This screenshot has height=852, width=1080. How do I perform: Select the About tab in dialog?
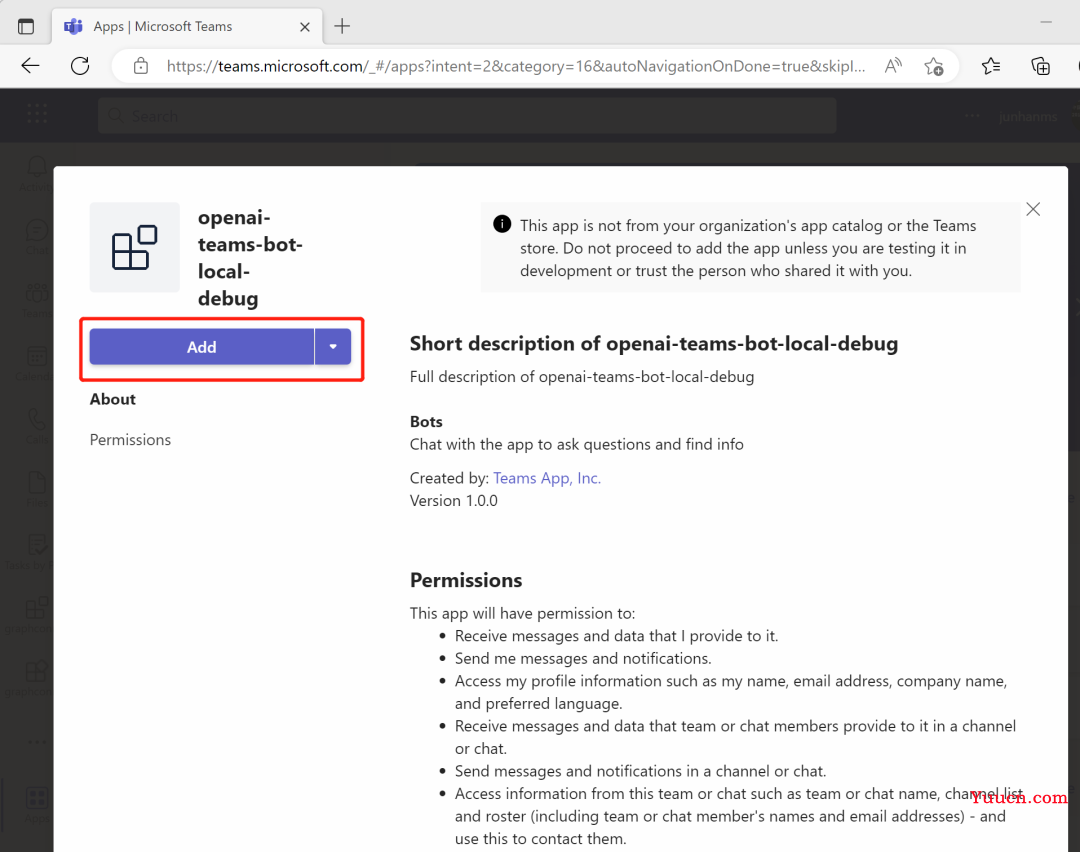(113, 399)
